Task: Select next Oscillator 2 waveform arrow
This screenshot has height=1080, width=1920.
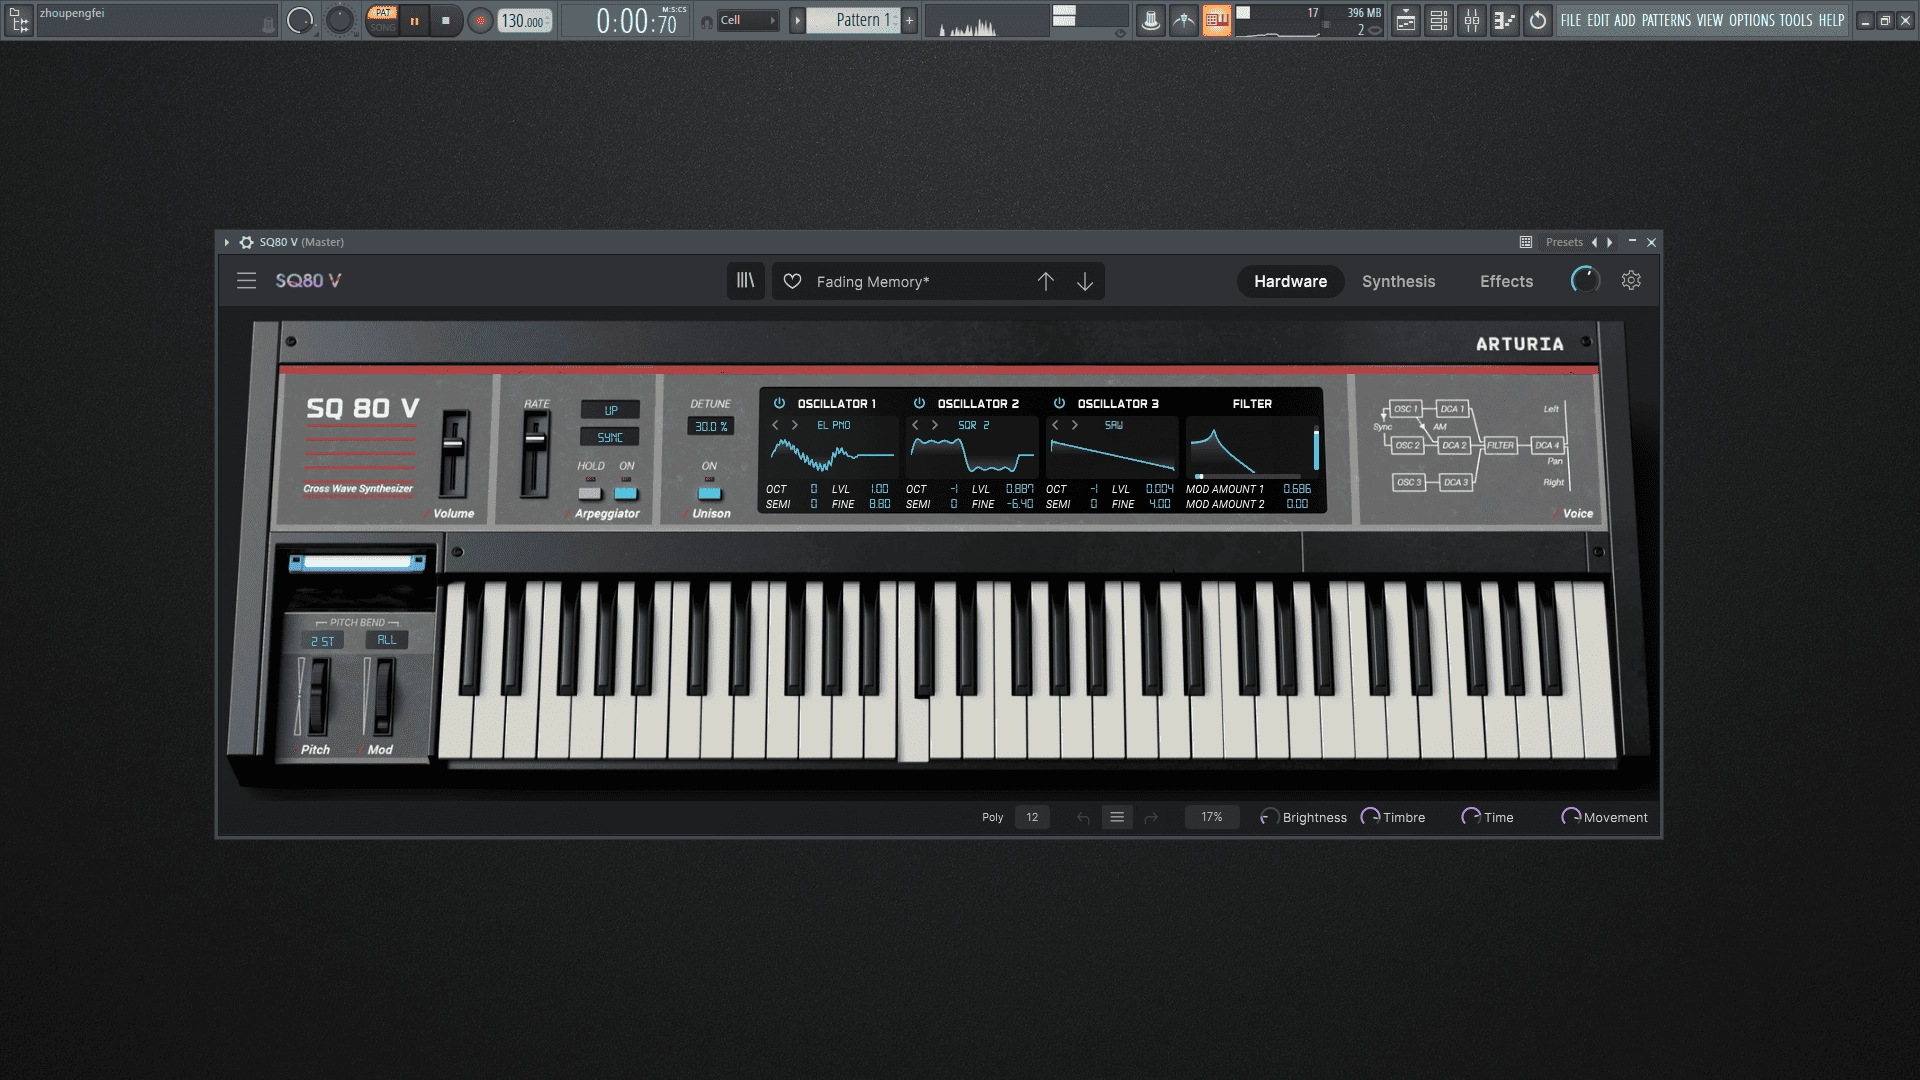Action: click(935, 425)
